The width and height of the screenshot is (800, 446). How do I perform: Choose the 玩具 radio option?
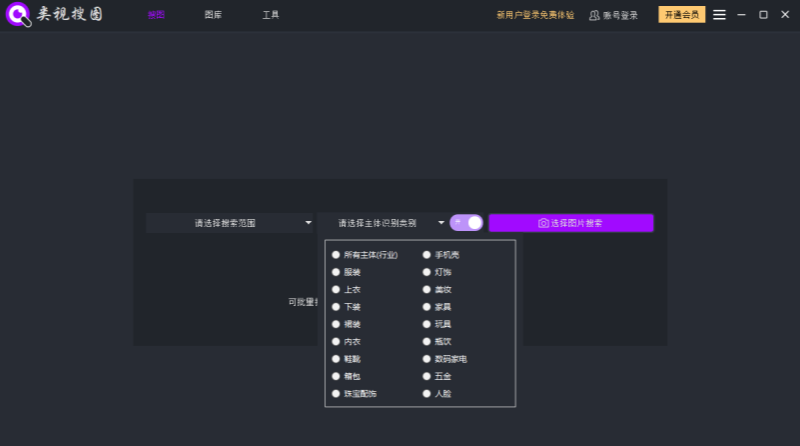(437, 324)
